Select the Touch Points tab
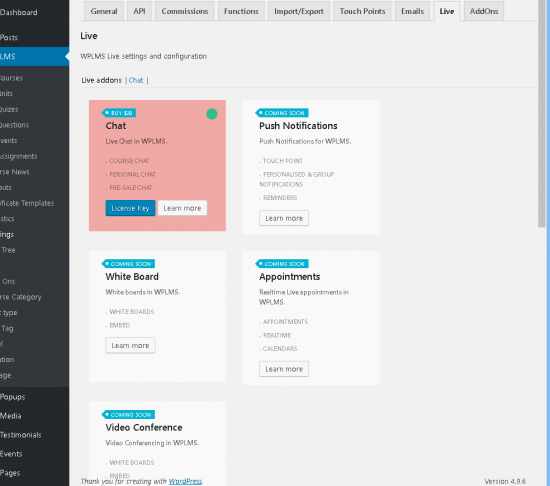The height and width of the screenshot is (486, 550). (x=362, y=11)
